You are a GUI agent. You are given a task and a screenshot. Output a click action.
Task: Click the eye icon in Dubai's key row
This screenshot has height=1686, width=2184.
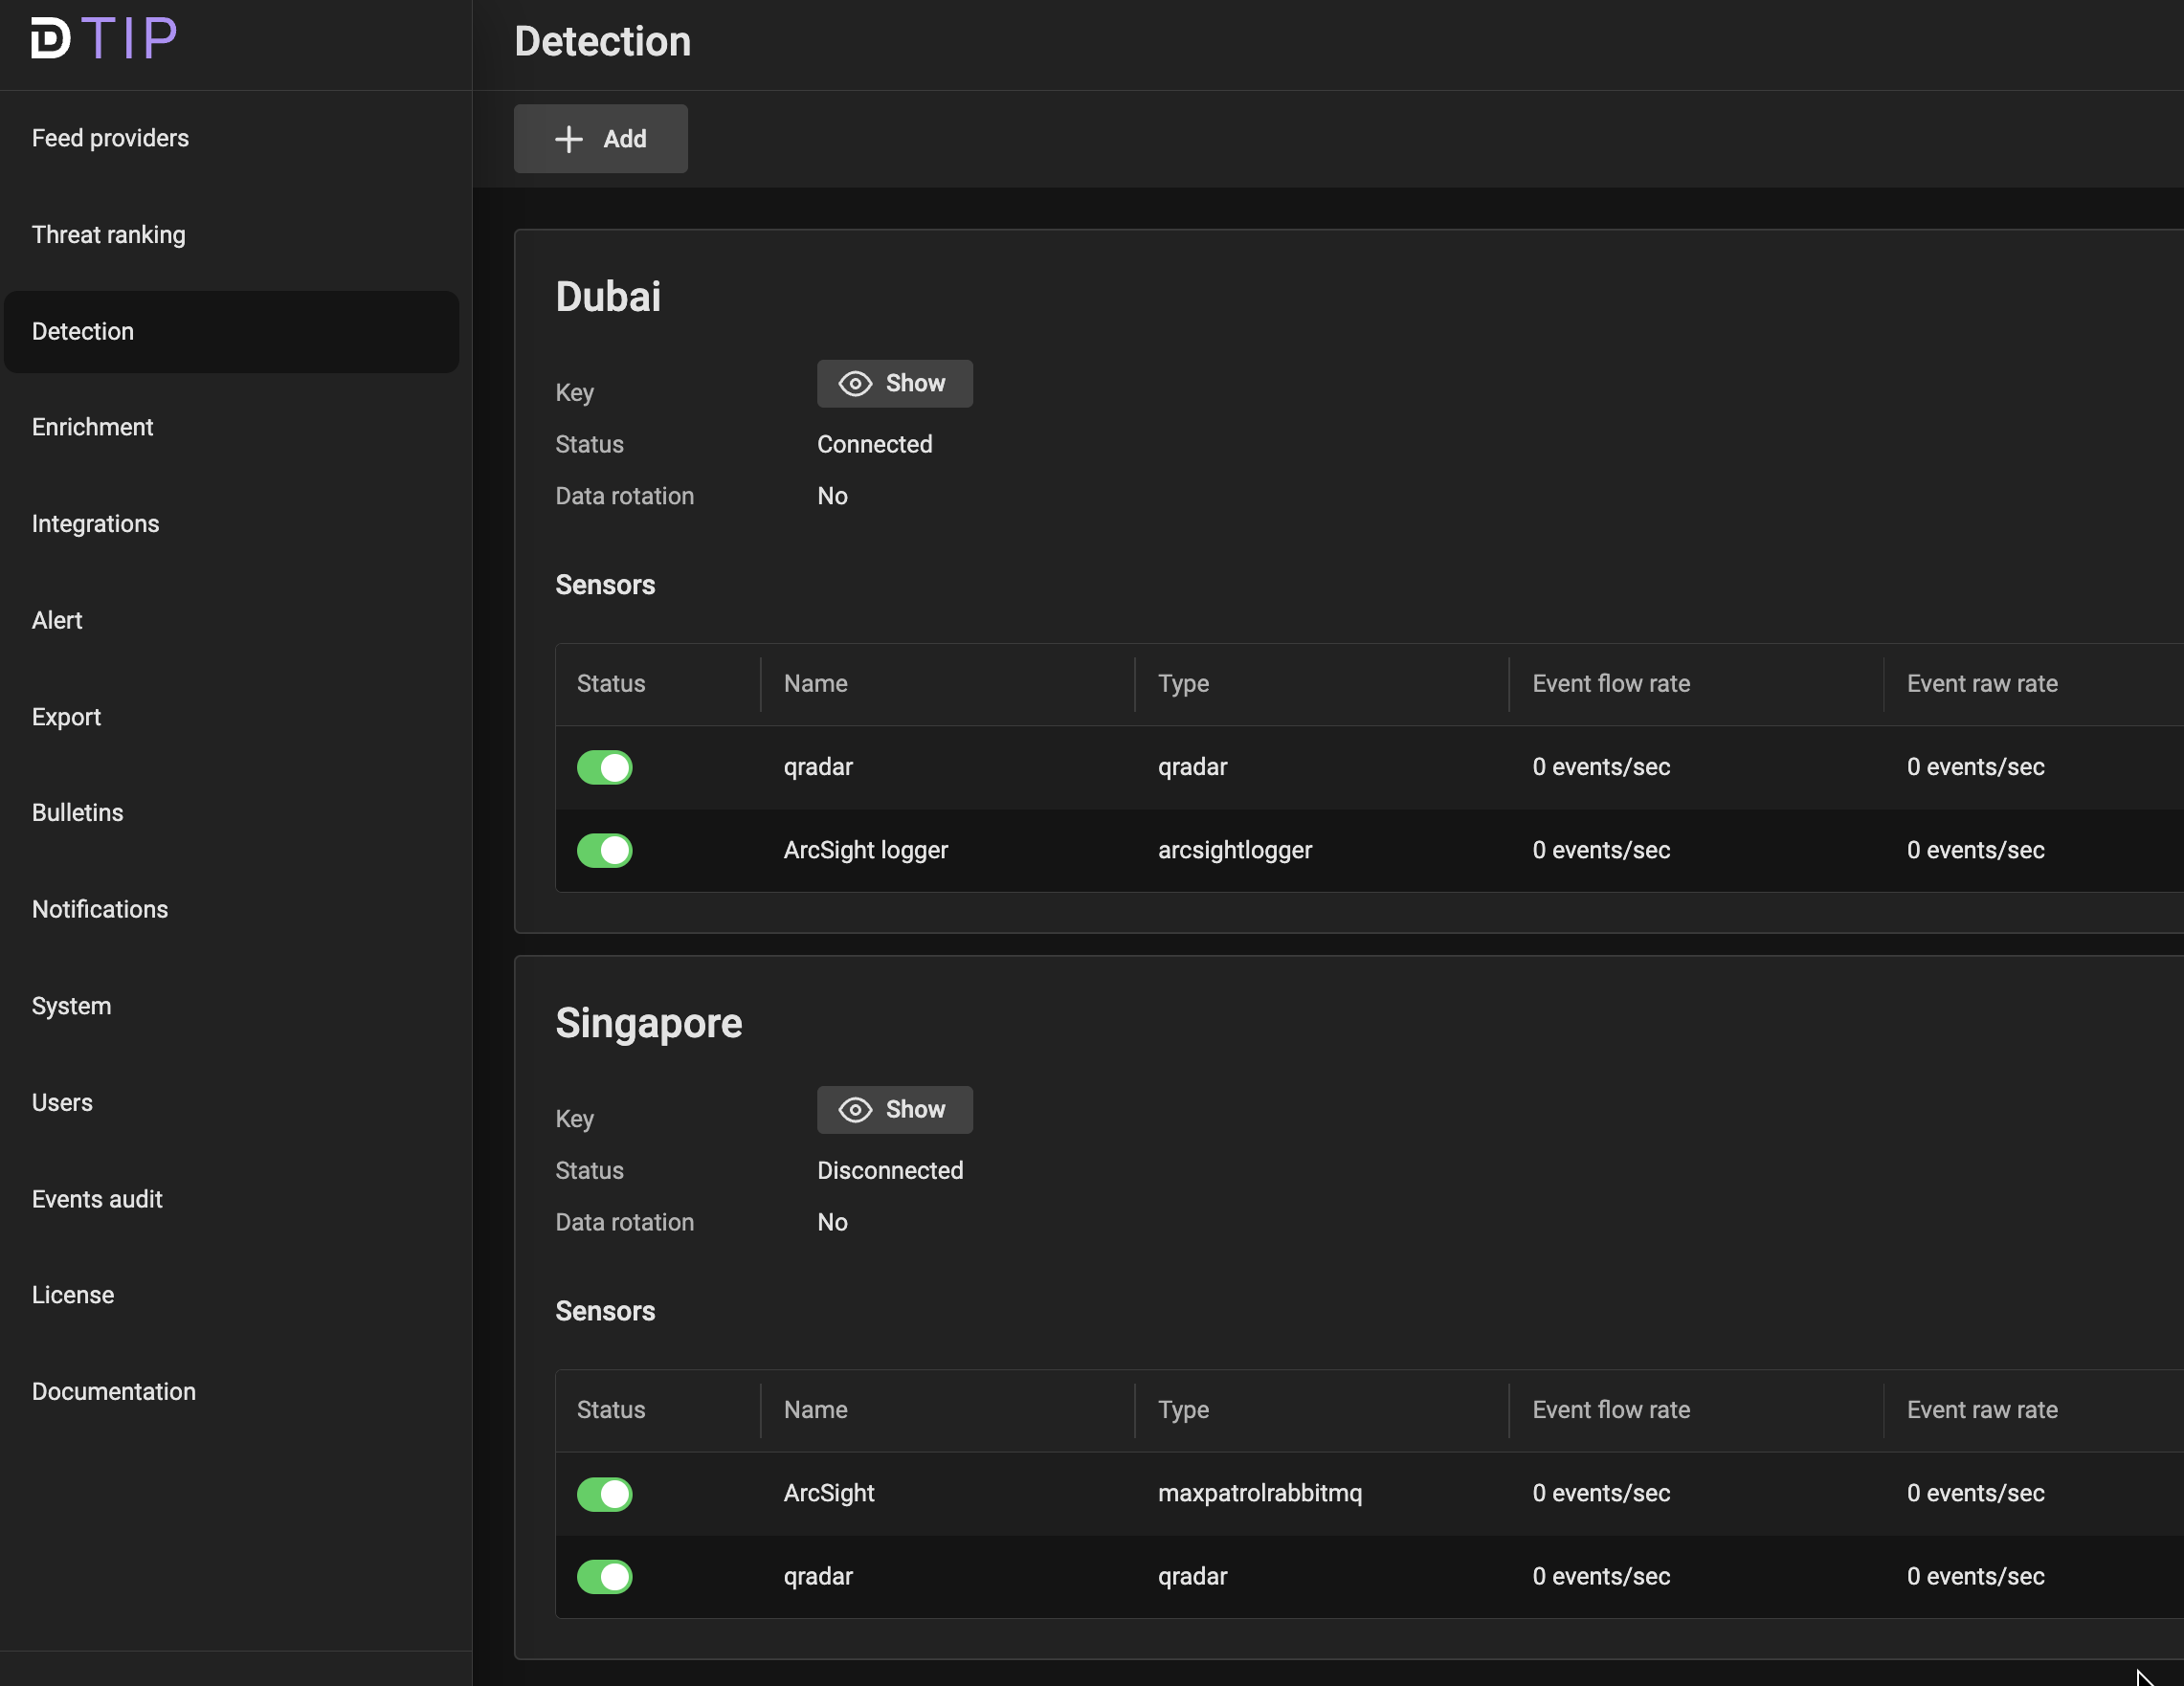pyautogui.click(x=855, y=384)
